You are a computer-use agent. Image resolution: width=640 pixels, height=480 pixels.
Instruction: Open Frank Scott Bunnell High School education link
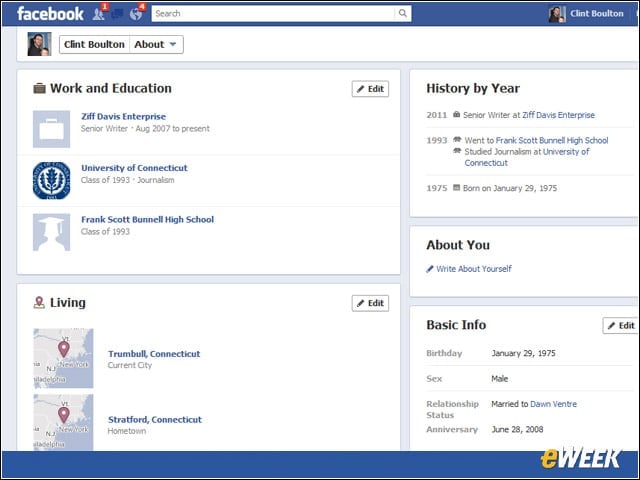[x=147, y=220]
